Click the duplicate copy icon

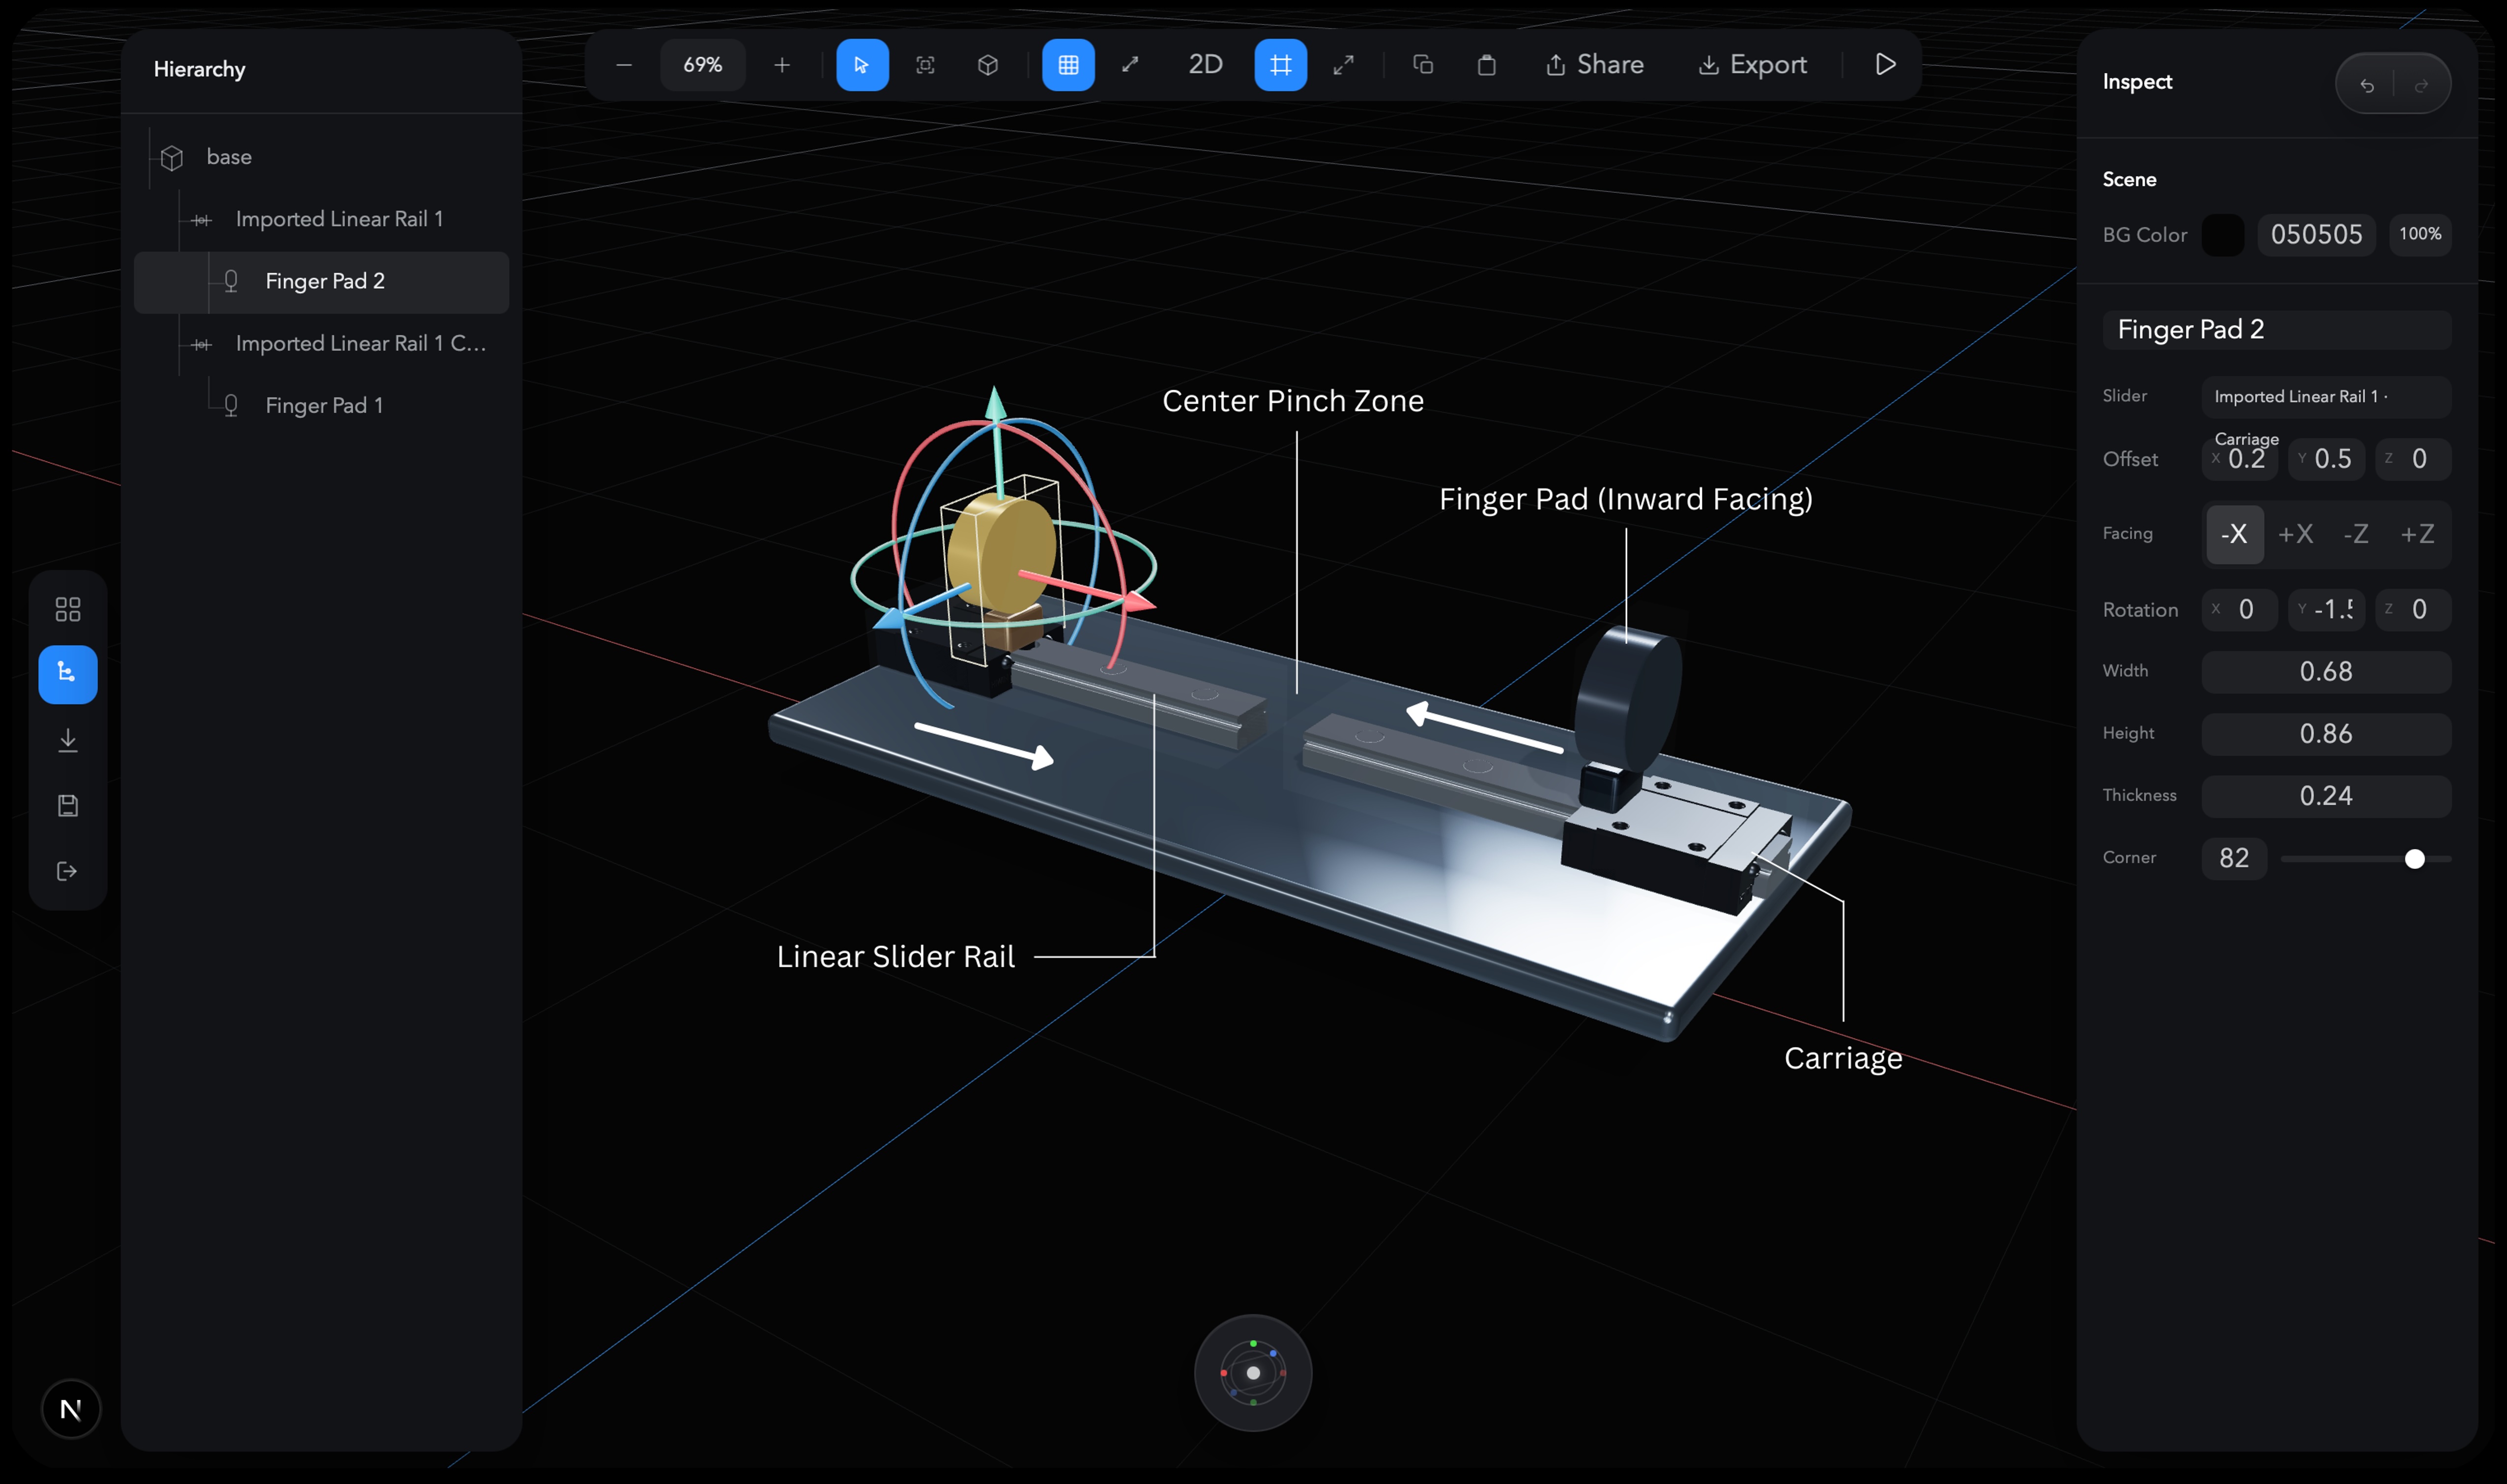point(1423,65)
